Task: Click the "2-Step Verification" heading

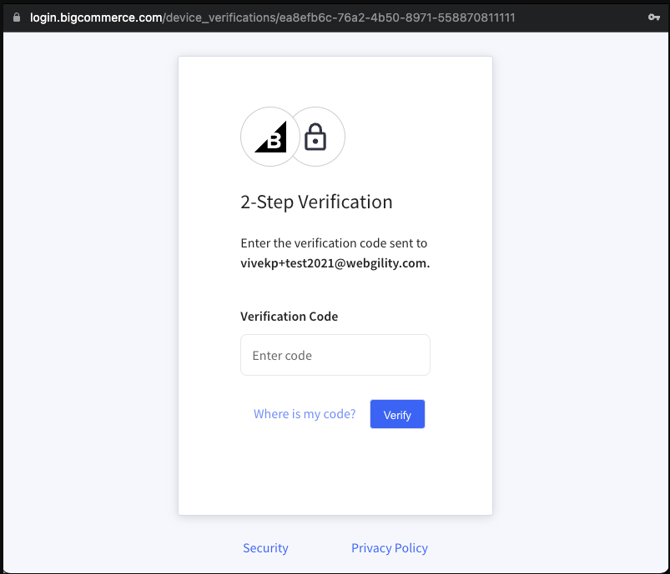Action: [316, 202]
